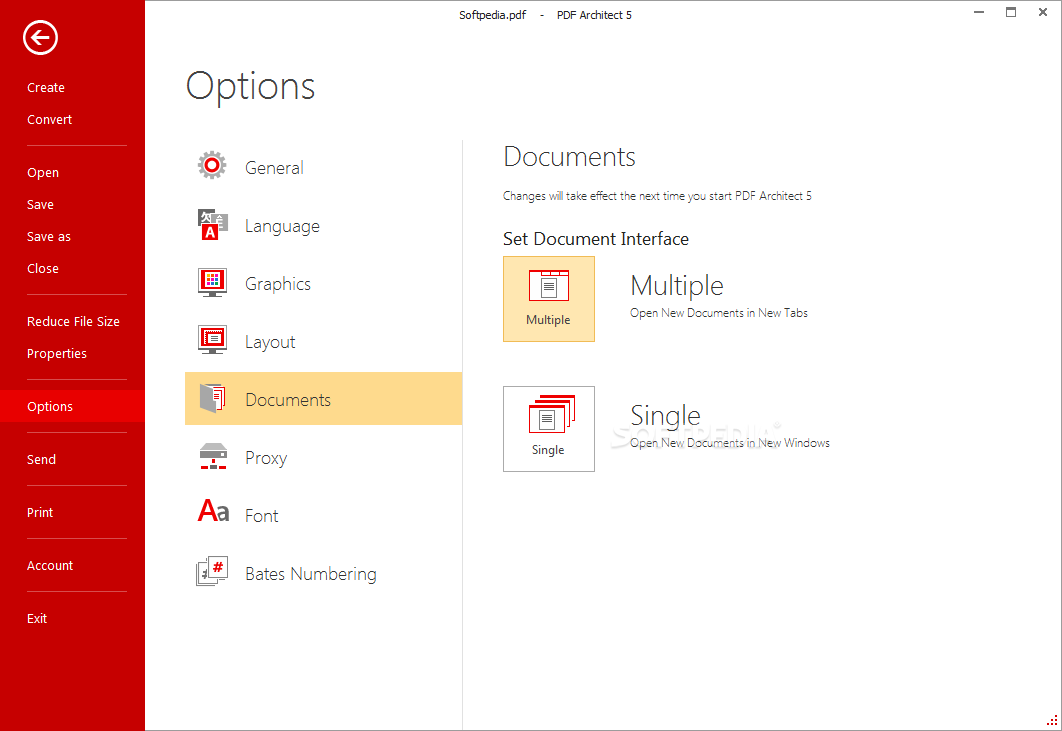The width and height of the screenshot is (1062, 731).
Task: Select the Multiple document interface tile
Action: (x=549, y=299)
